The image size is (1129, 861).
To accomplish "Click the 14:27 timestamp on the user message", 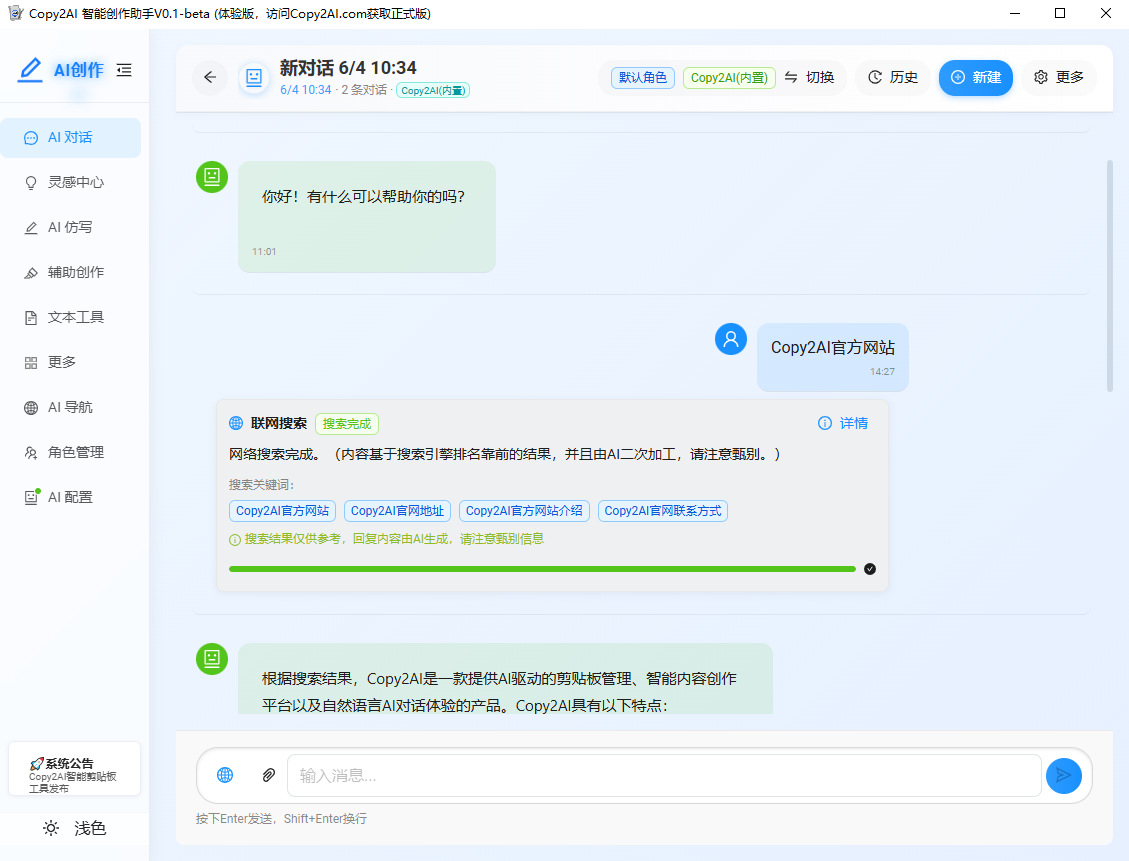I will (882, 372).
